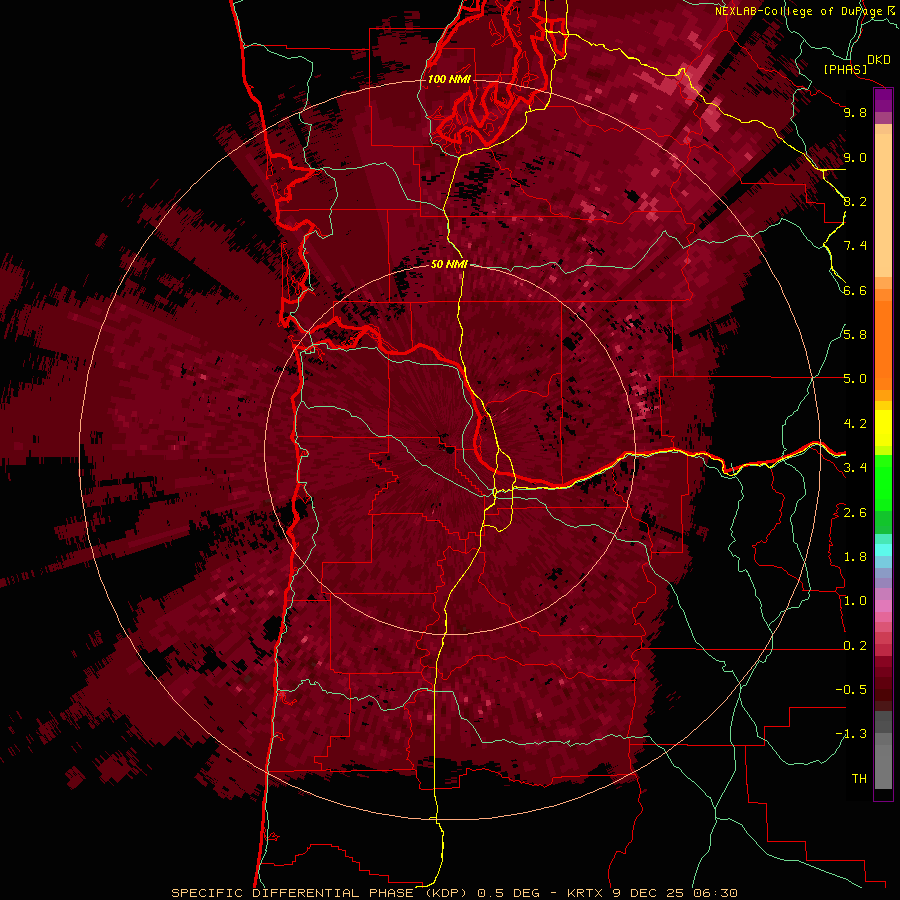Viewport: 900px width, 900px height.
Task: Click the -0.5 scale value
Action: (851, 690)
